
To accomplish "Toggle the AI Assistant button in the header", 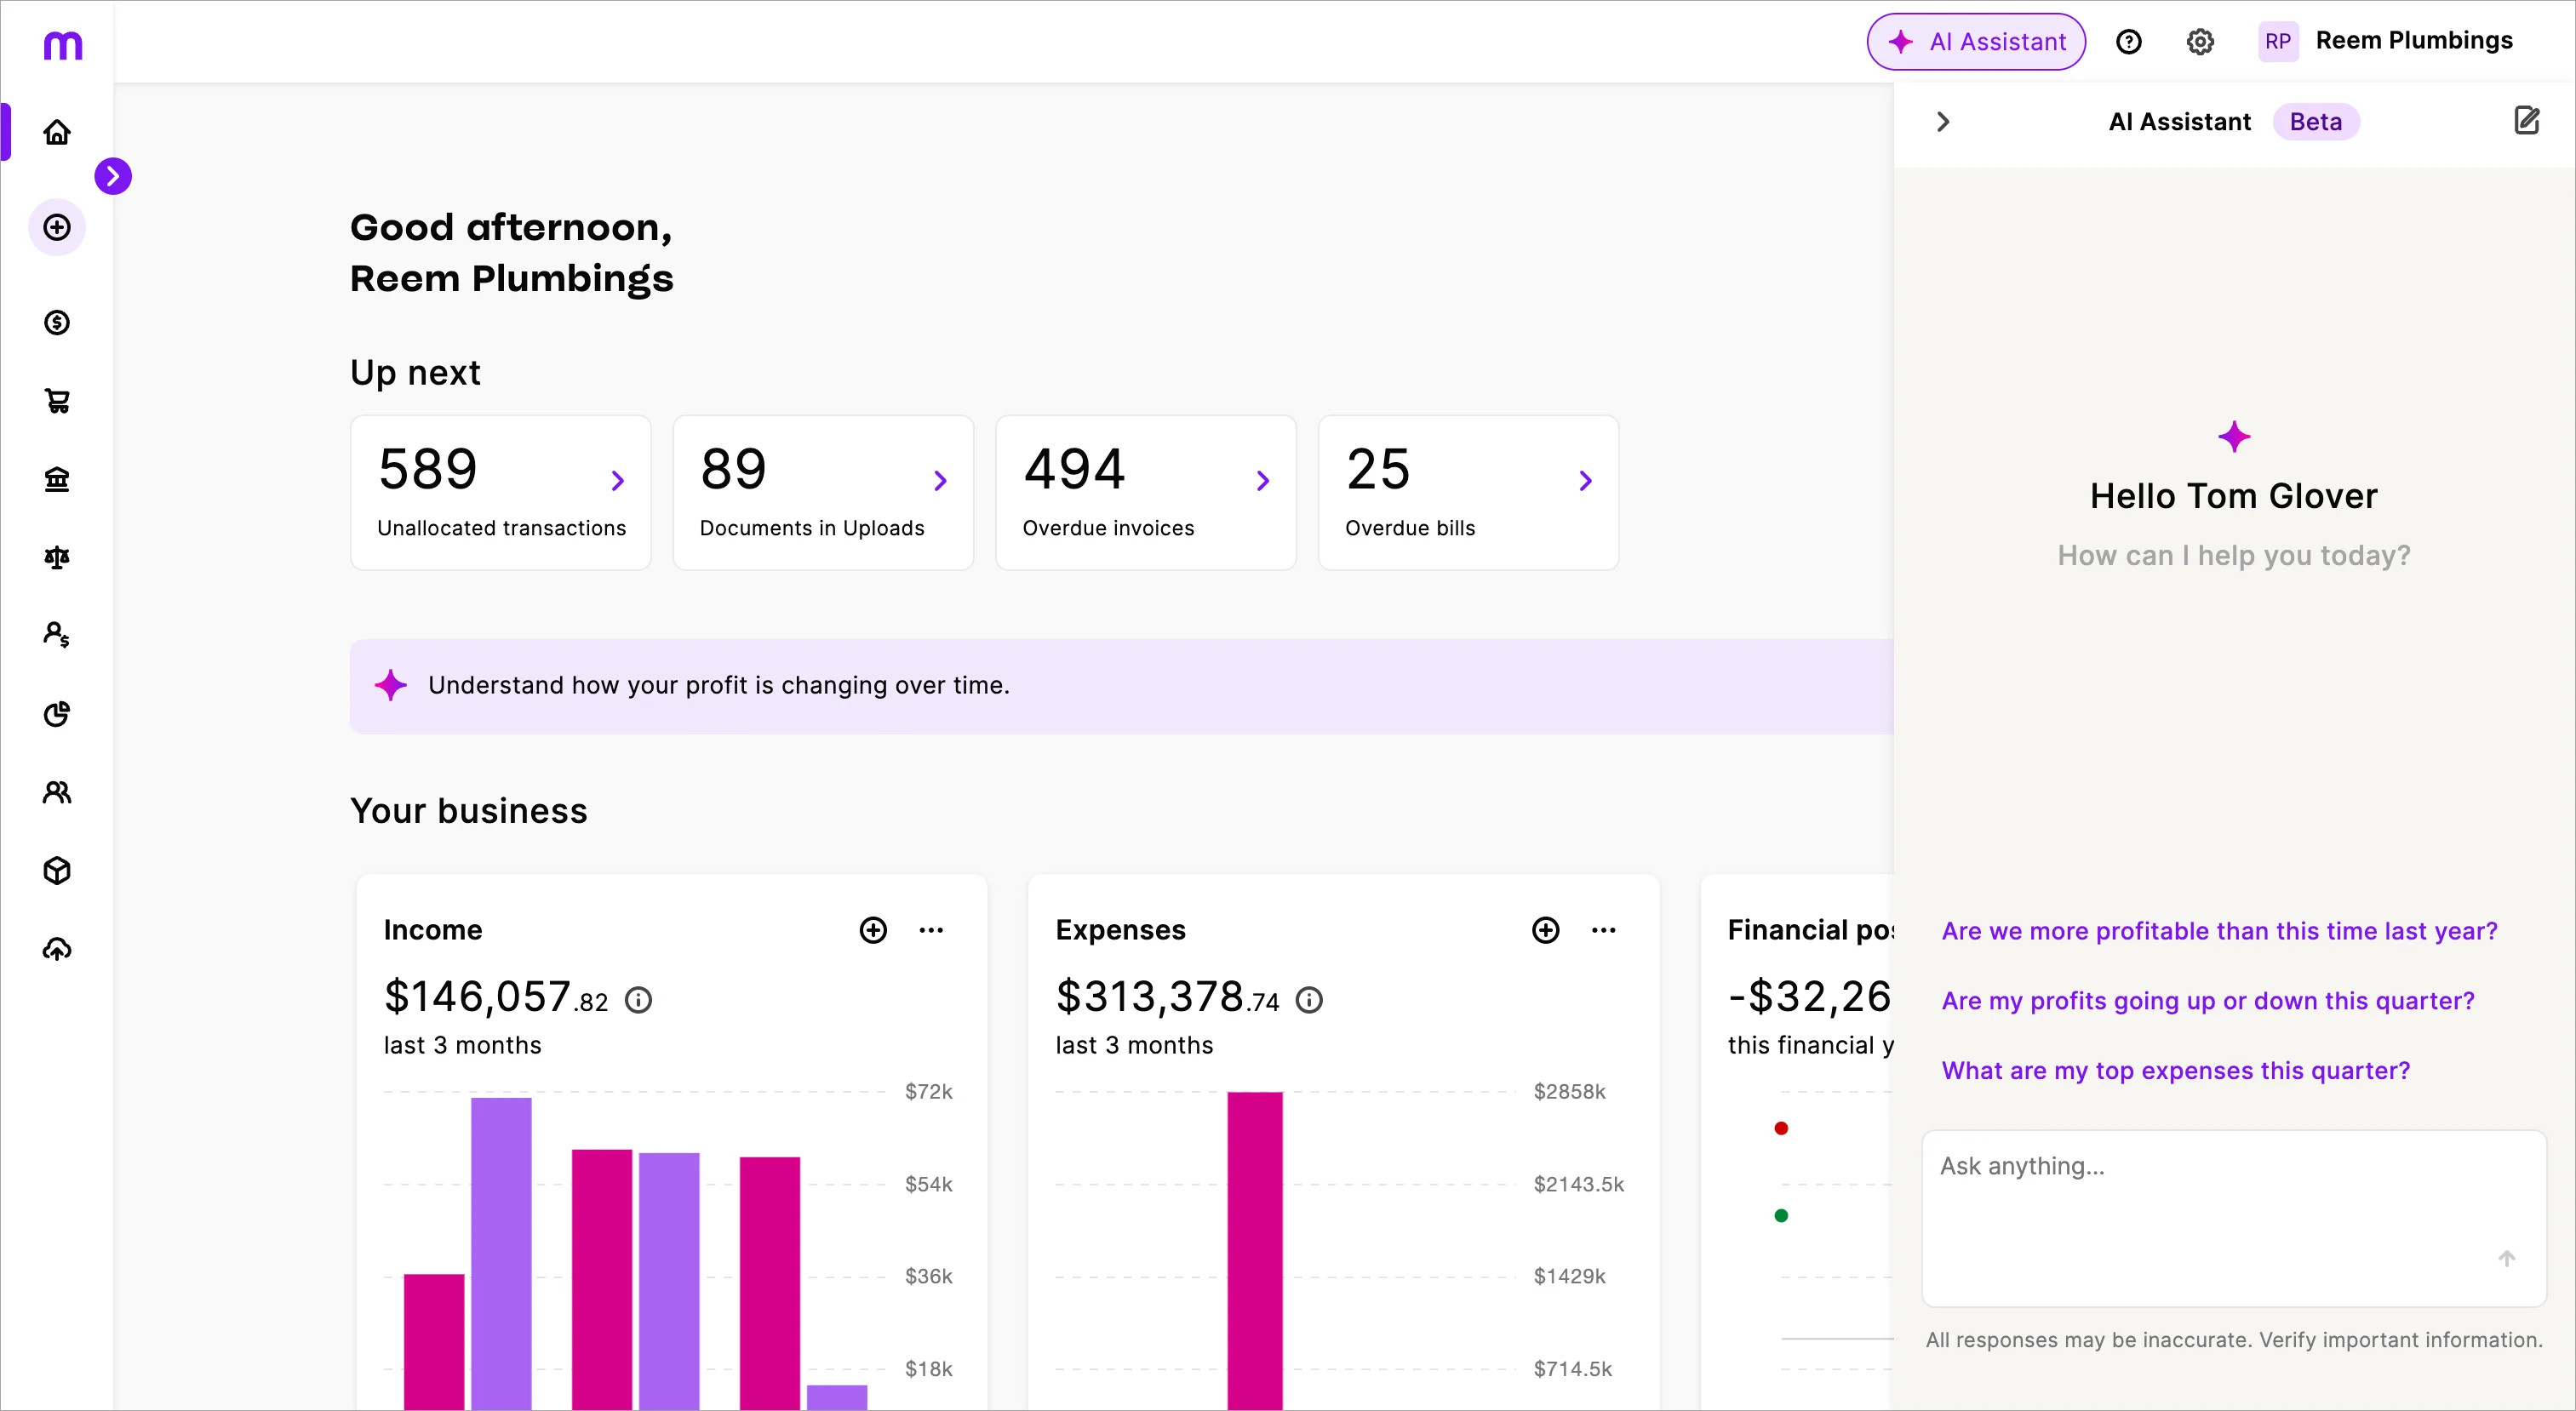I will point(1975,41).
